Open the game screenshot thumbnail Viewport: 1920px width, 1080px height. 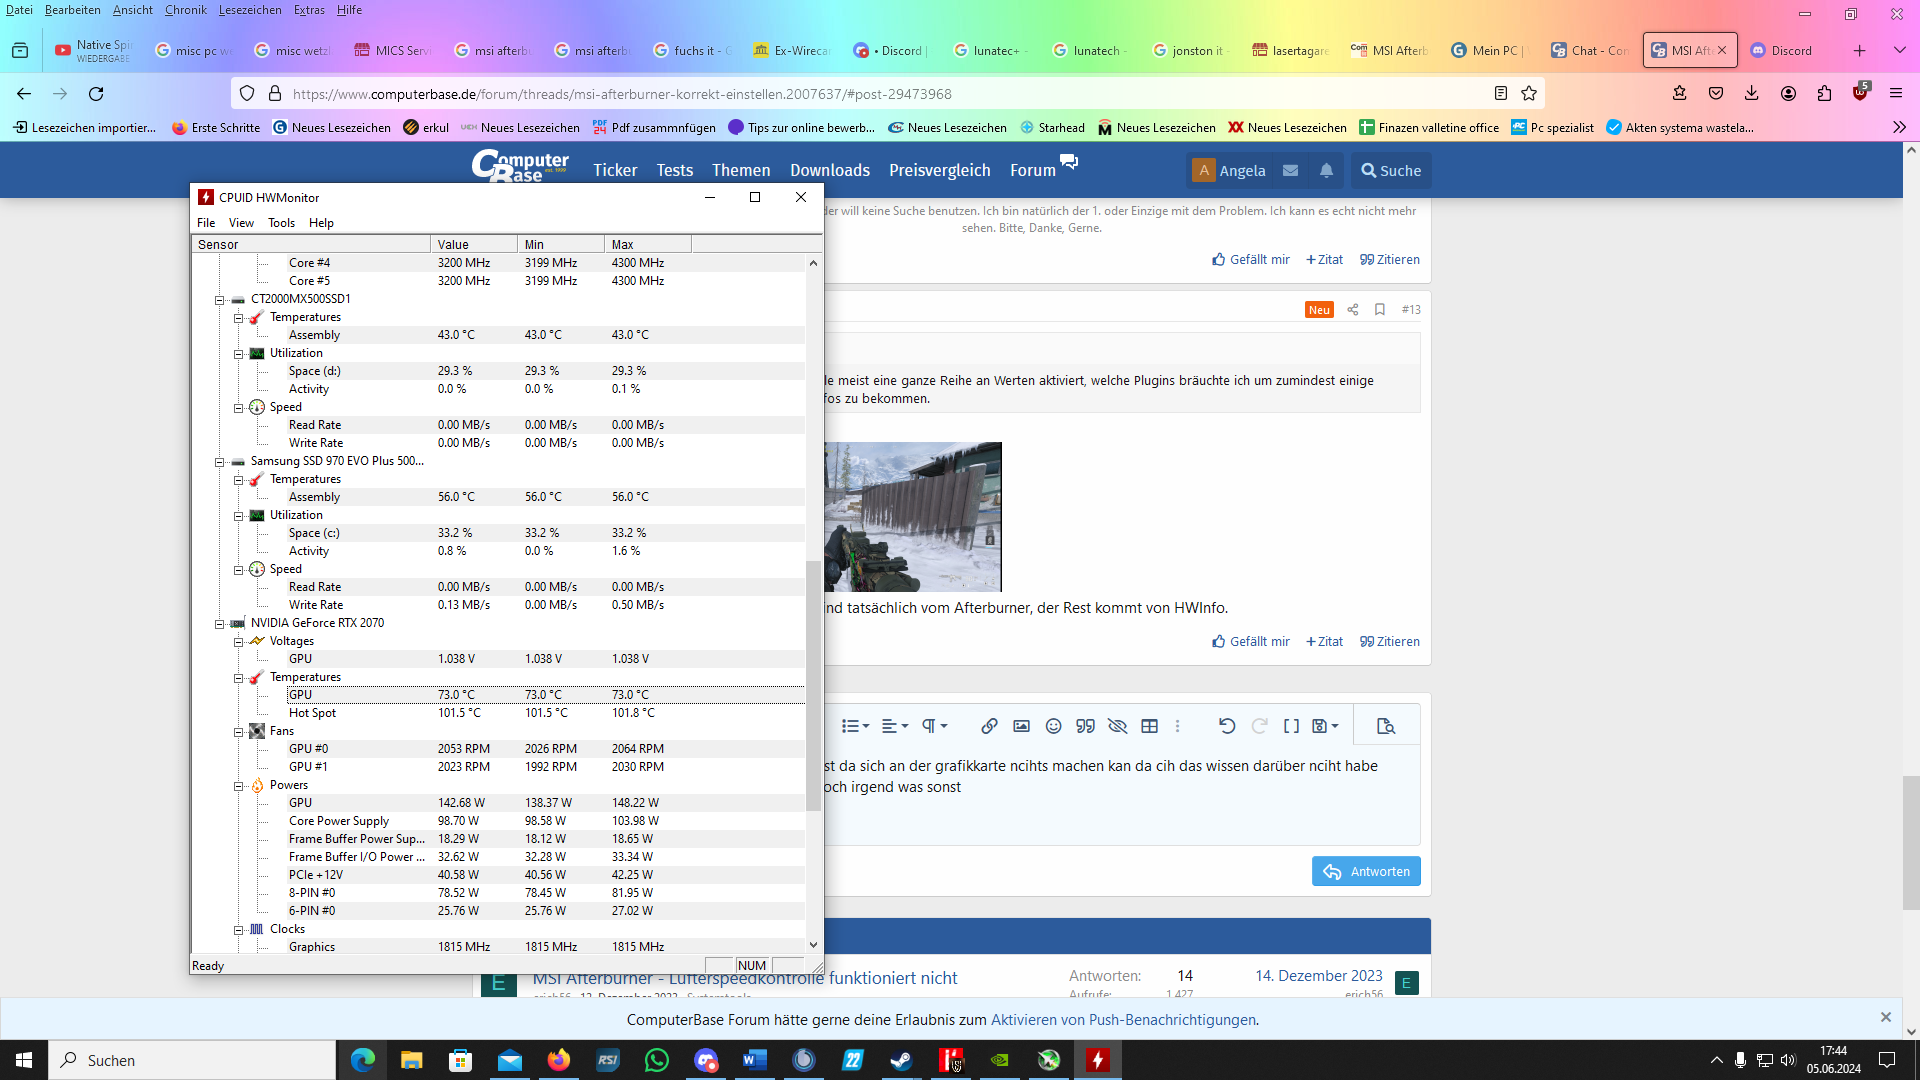click(912, 517)
